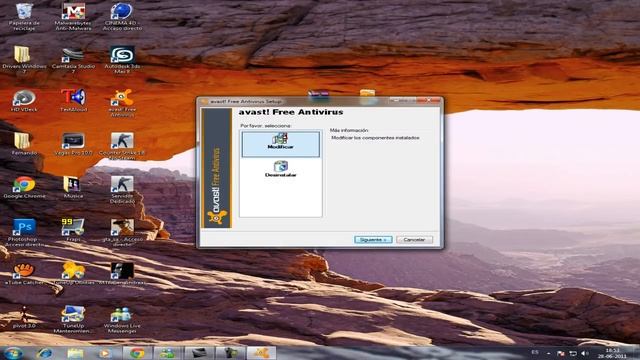The height and width of the screenshot is (360, 640).
Task: Select the Desinstalar option in avast setup
Action: pyautogui.click(x=280, y=169)
